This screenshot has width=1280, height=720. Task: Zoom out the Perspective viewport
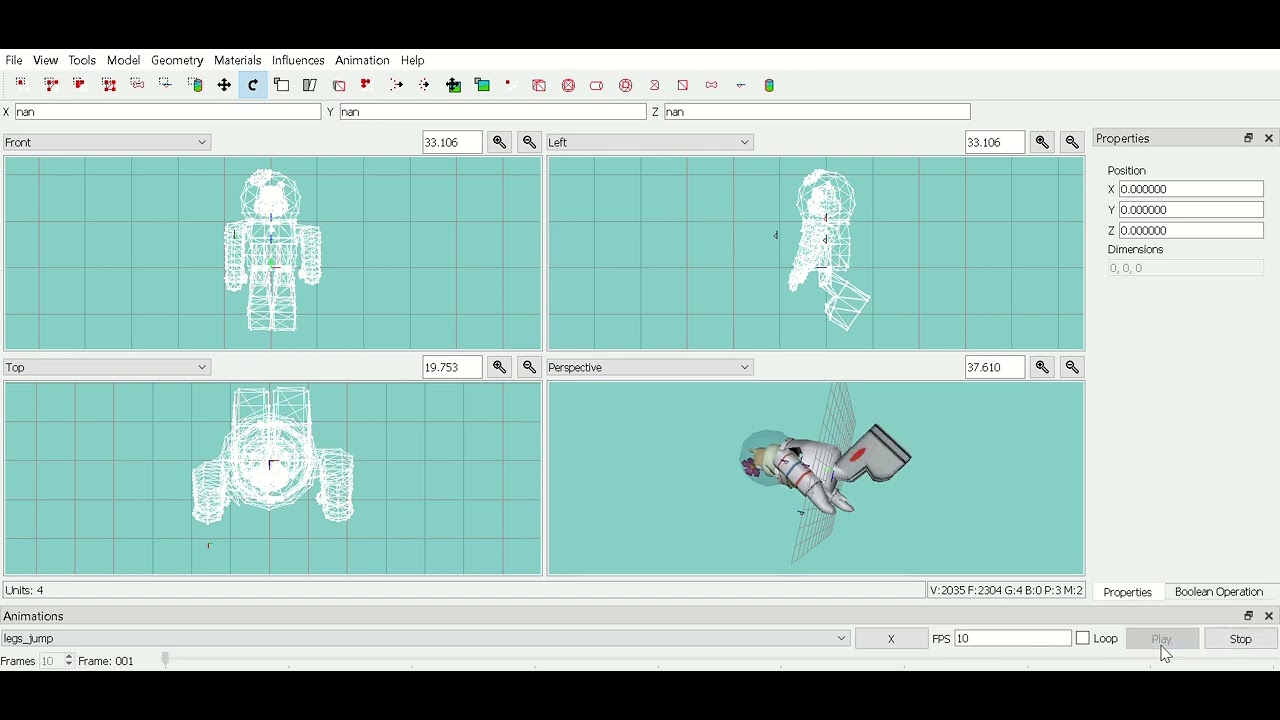(1073, 367)
